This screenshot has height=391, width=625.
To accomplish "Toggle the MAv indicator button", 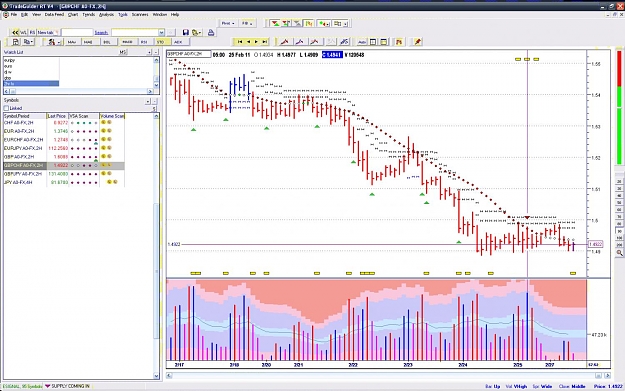I will pos(72,42).
